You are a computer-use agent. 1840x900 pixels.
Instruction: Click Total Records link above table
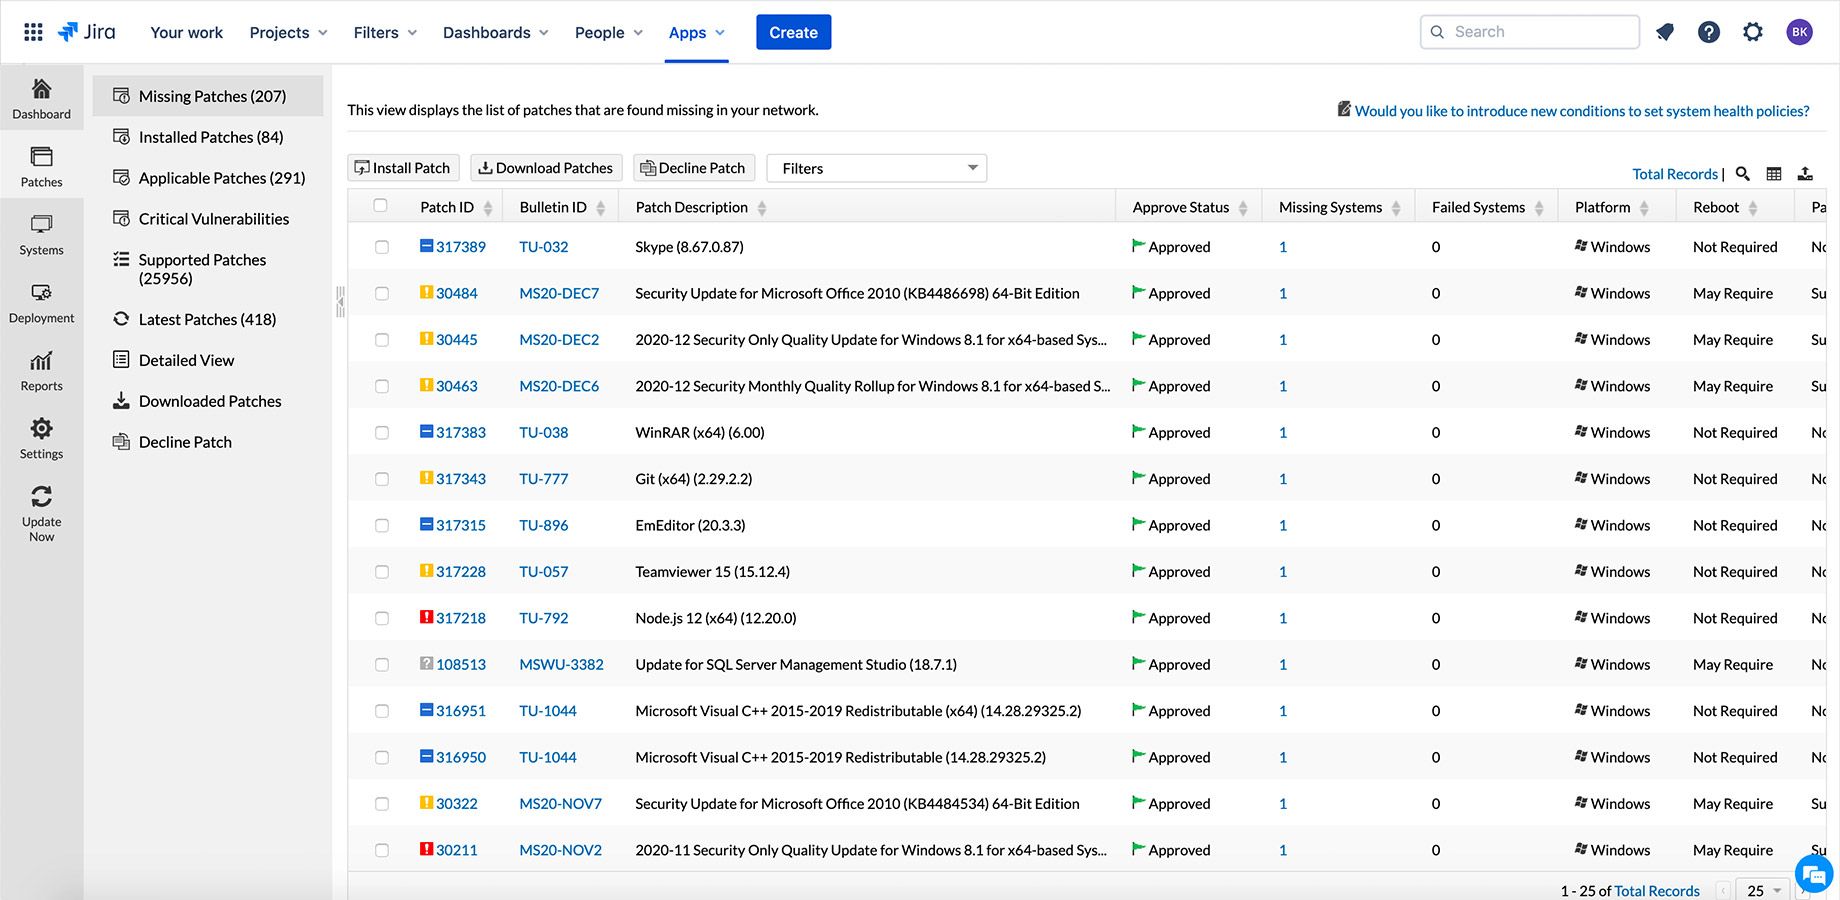(x=1675, y=174)
